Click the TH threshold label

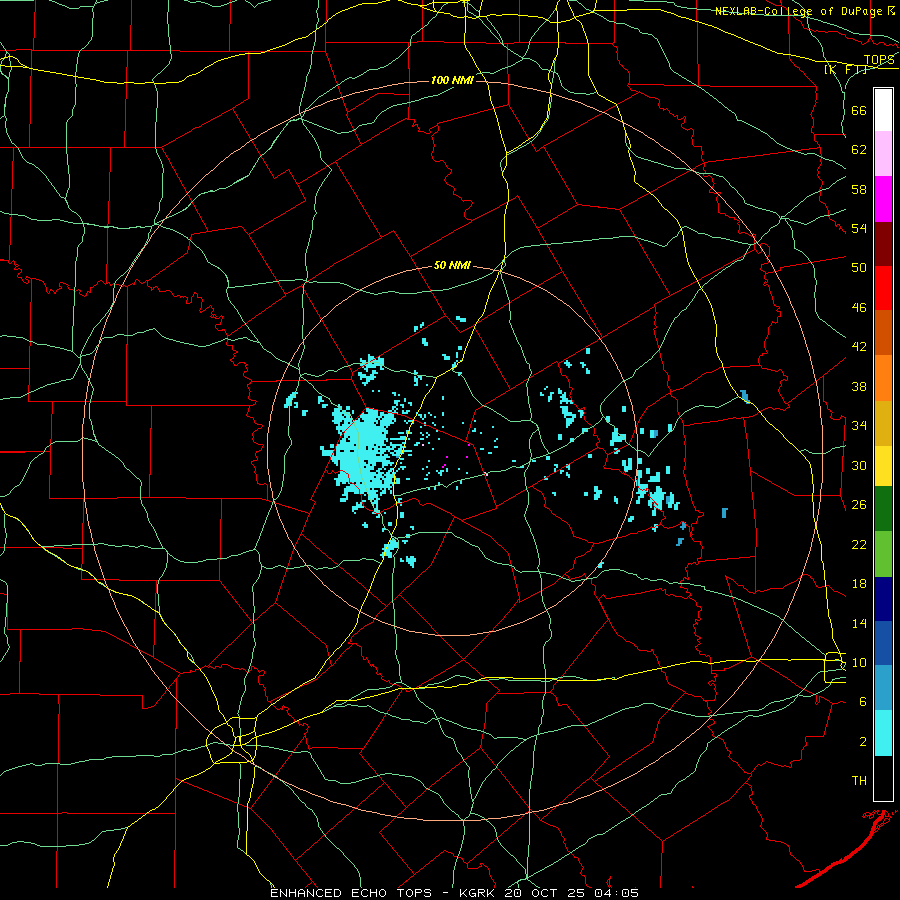click(x=859, y=781)
